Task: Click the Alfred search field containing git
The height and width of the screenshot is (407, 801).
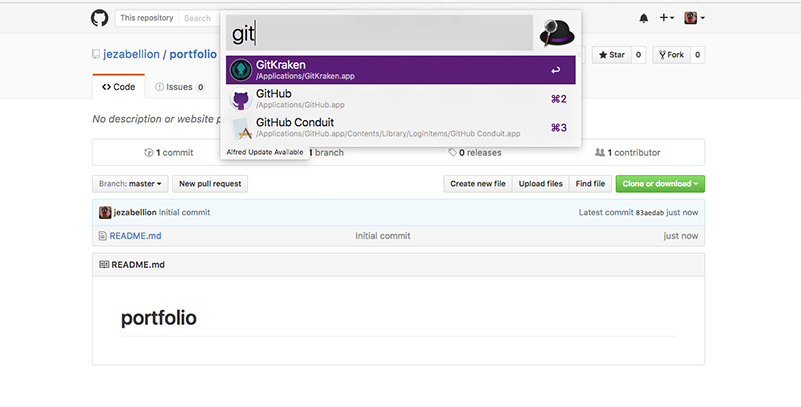Action: [x=380, y=33]
